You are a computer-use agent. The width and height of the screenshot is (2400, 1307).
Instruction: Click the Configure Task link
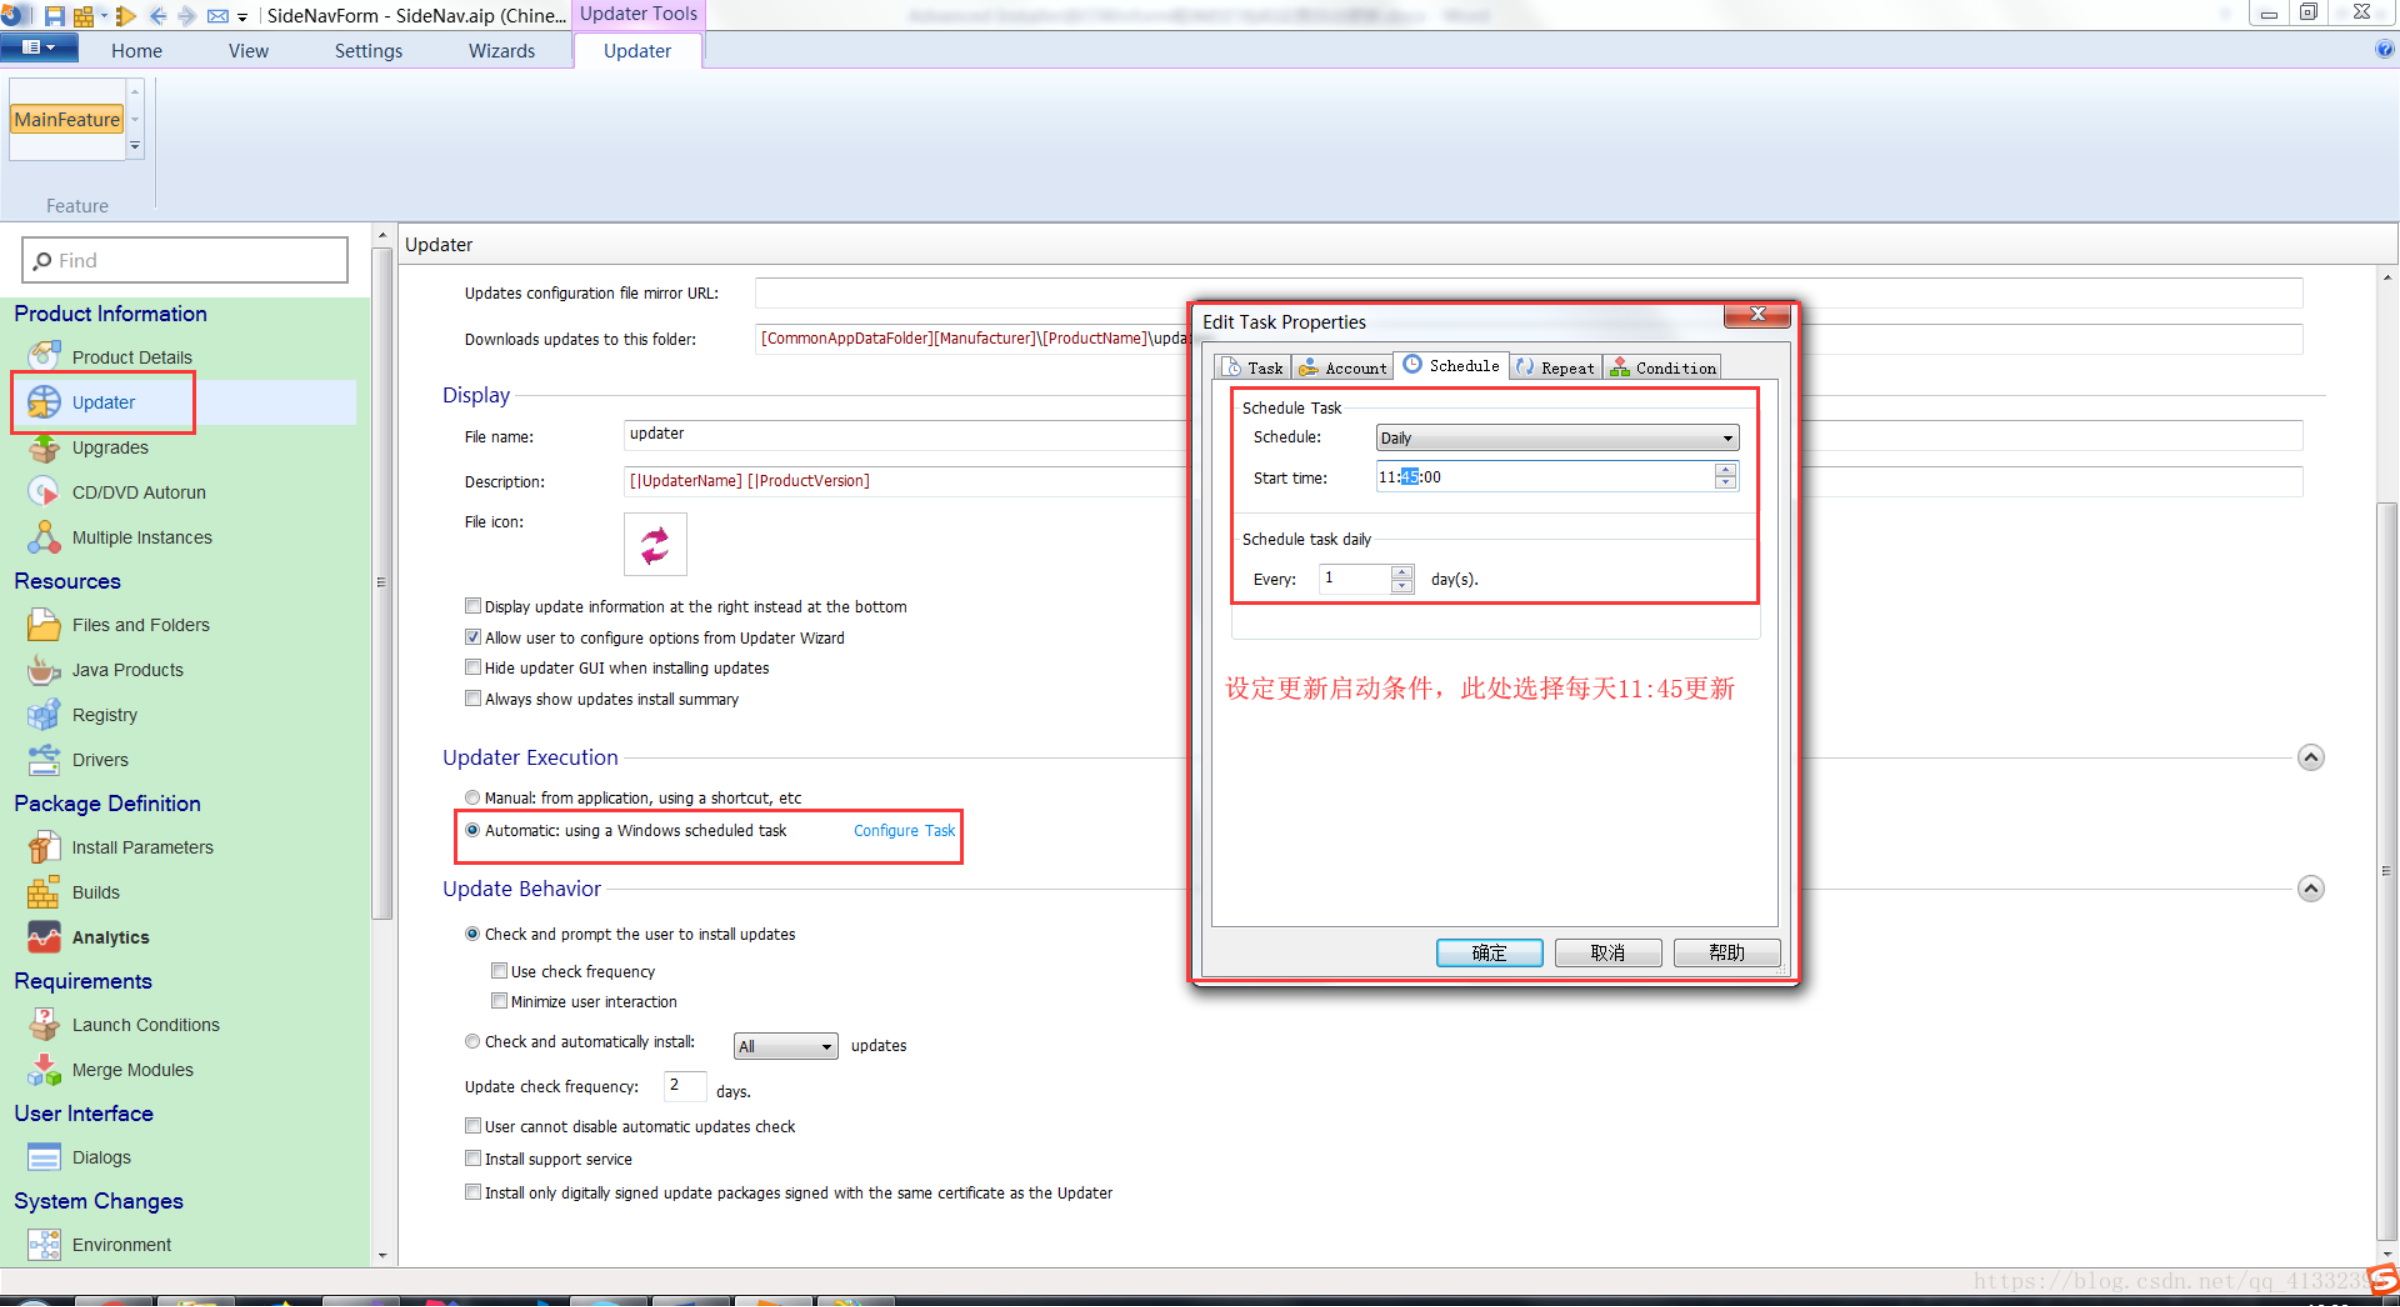point(903,831)
